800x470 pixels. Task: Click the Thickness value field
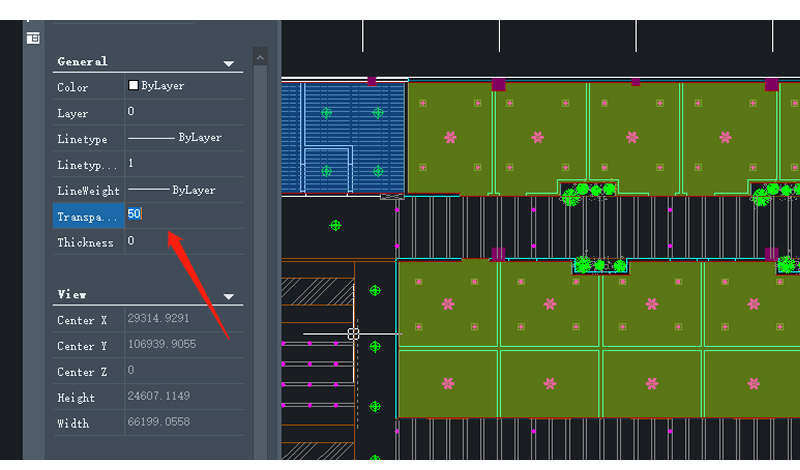tap(183, 241)
